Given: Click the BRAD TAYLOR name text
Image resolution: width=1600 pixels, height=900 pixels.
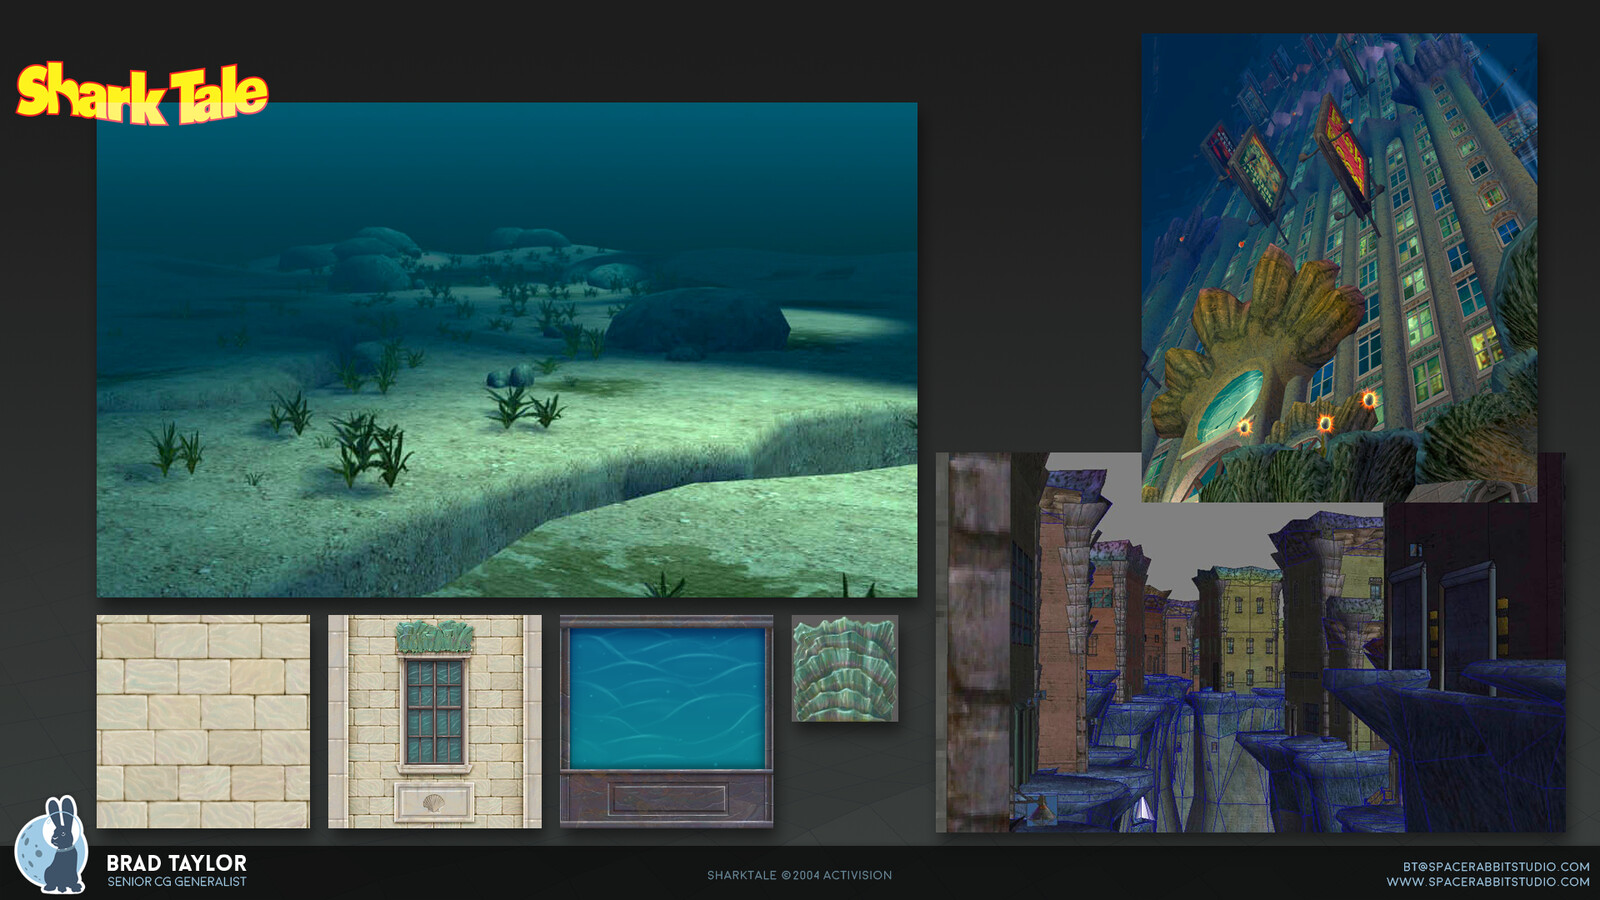Looking at the screenshot, I should (x=177, y=863).
